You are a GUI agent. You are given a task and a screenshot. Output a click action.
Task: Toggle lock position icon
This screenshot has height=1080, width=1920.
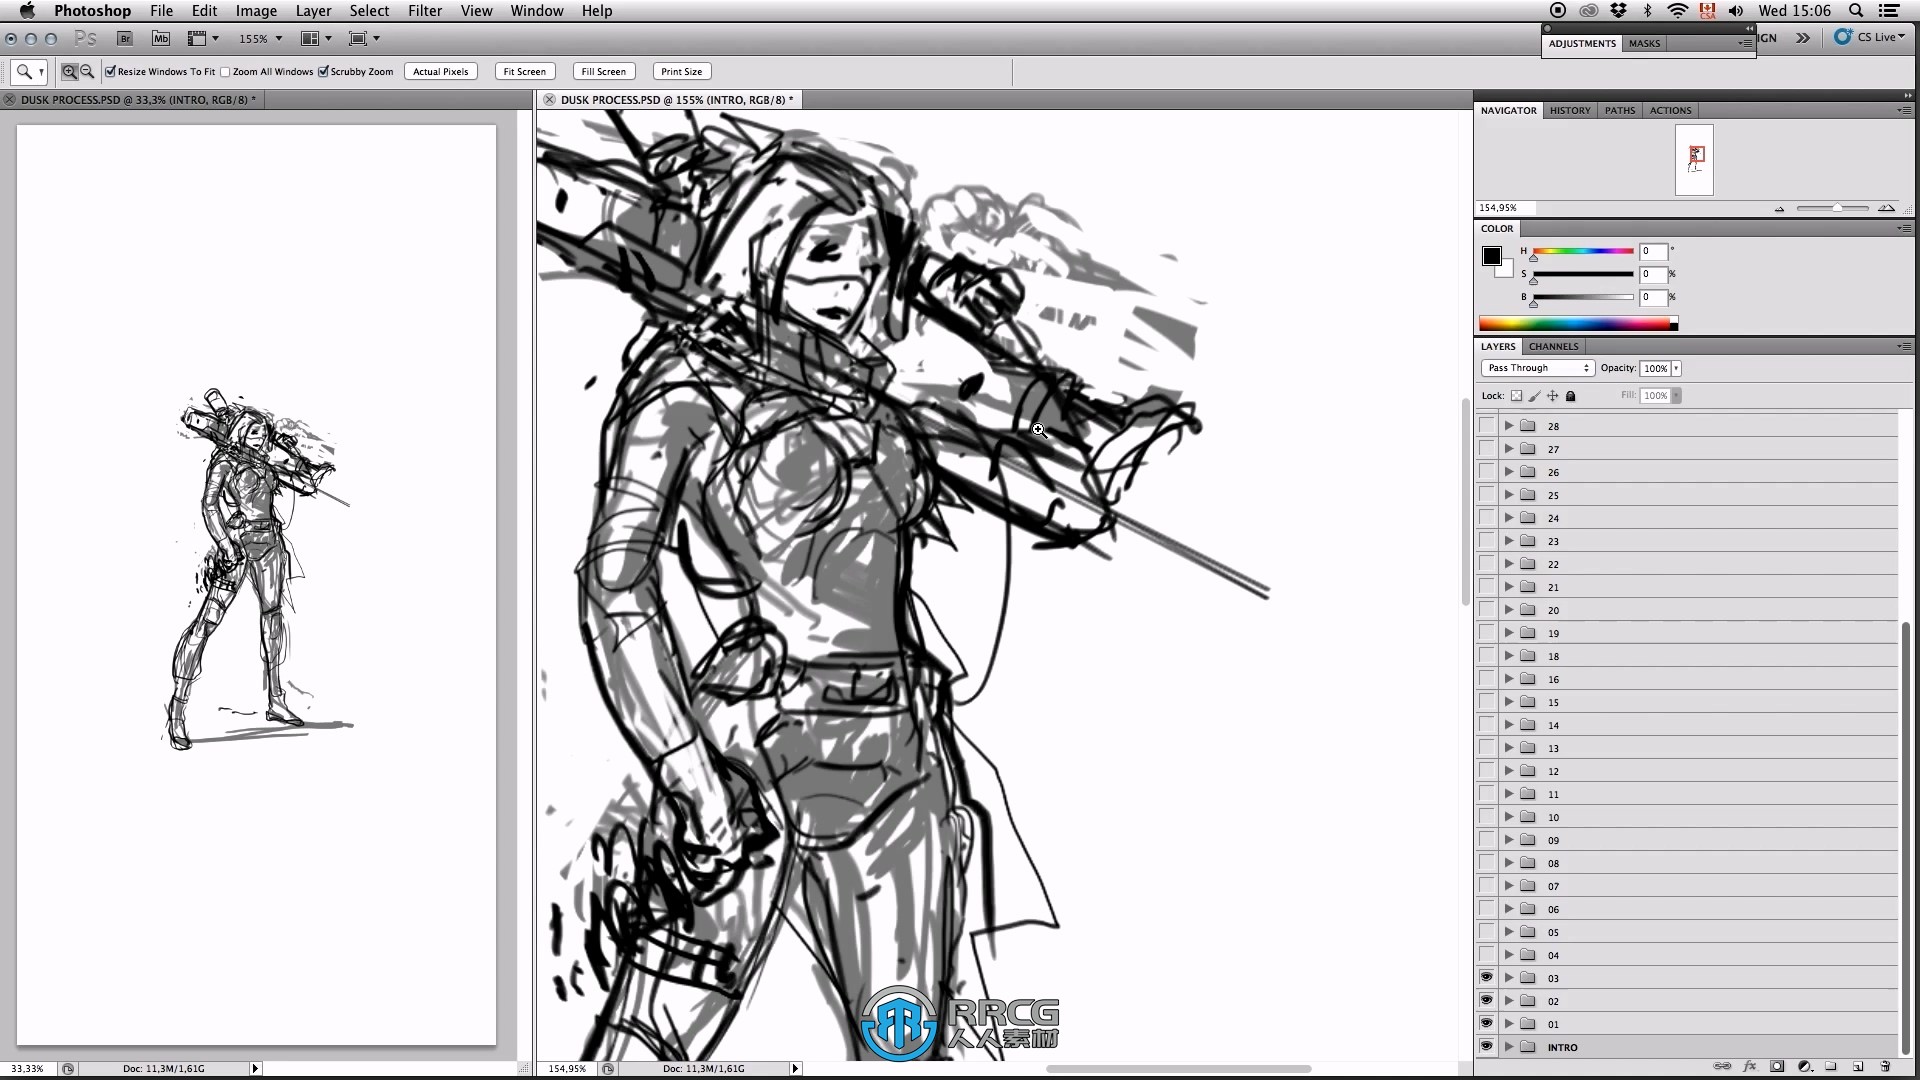[1552, 396]
